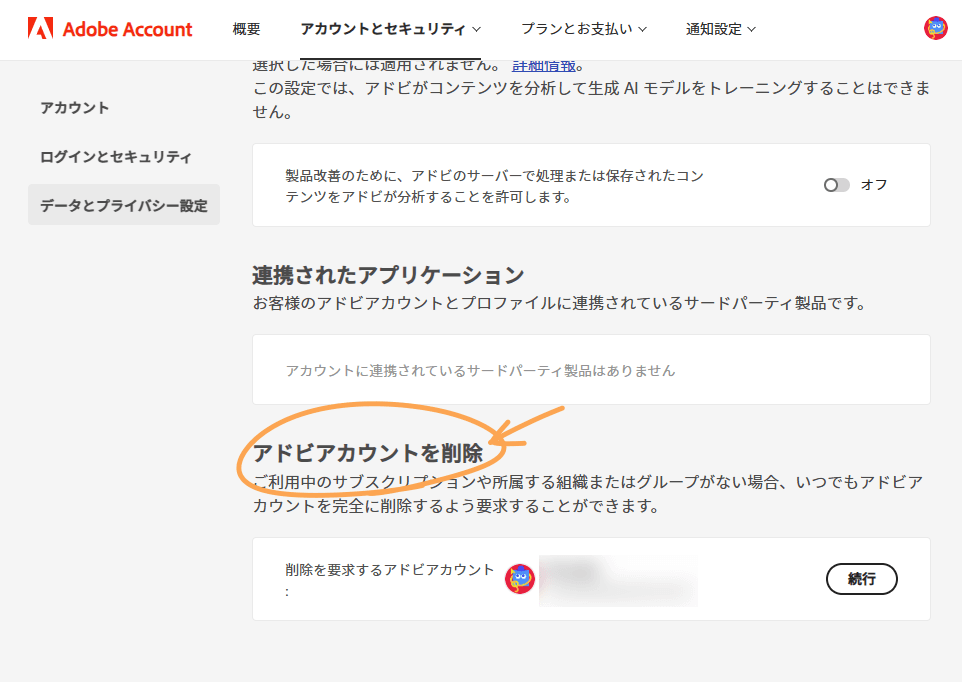Click the 連携されたアプリケーション heading
Image resolution: width=962 pixels, height=682 pixels.
tap(388, 275)
